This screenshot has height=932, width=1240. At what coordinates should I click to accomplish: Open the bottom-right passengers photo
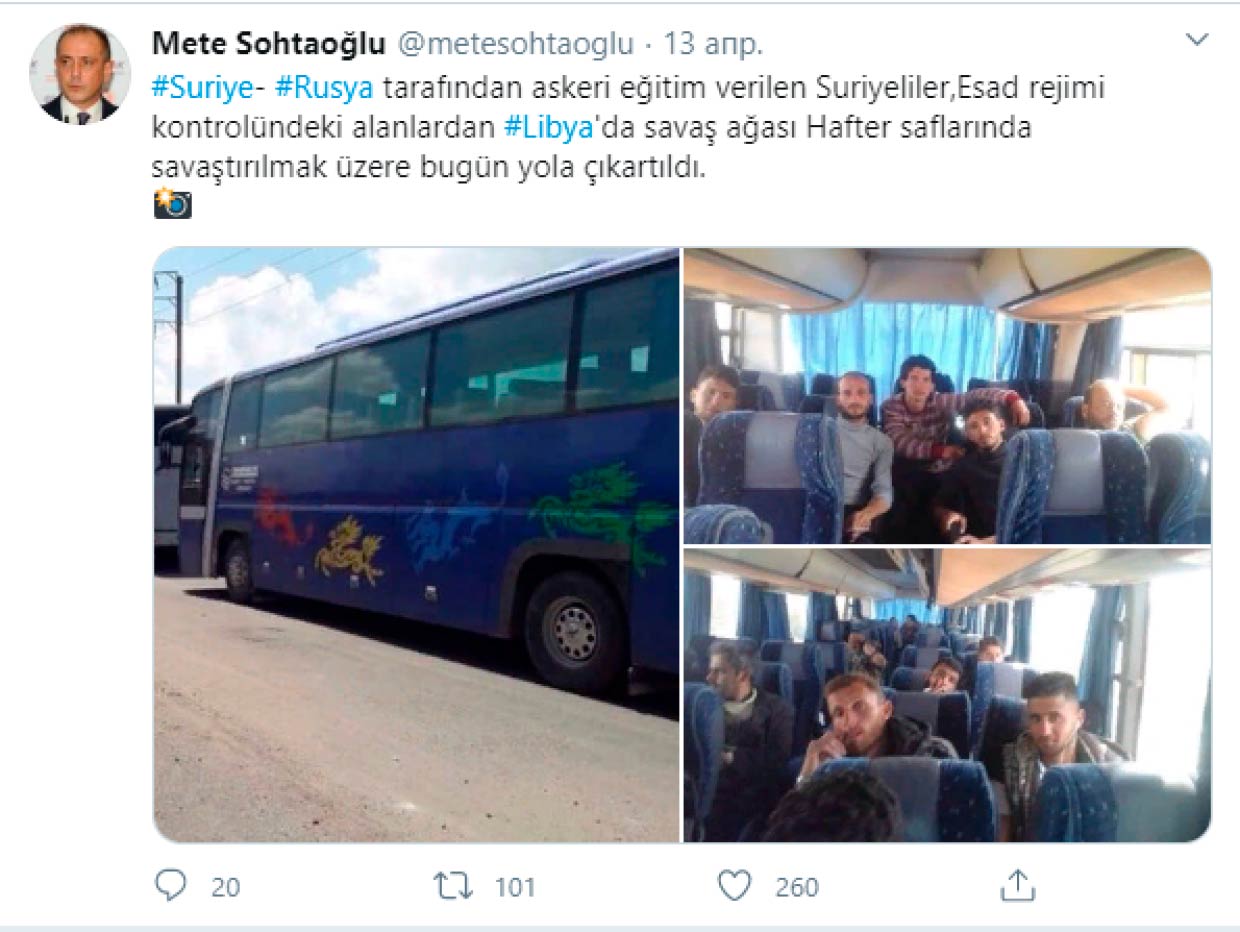tap(947, 695)
